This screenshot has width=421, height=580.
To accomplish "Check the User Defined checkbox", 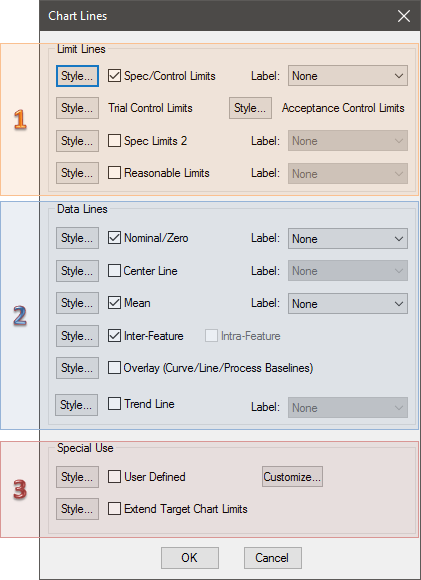I will [114, 477].
